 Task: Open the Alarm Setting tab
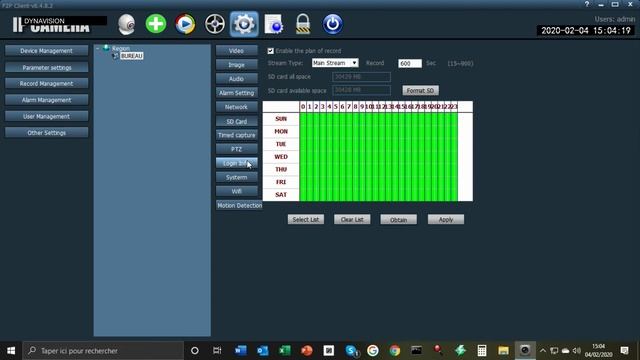point(236,93)
